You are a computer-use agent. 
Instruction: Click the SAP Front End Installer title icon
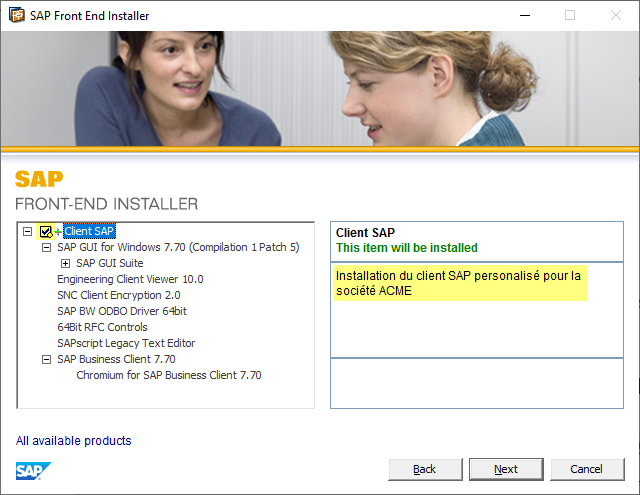click(17, 16)
